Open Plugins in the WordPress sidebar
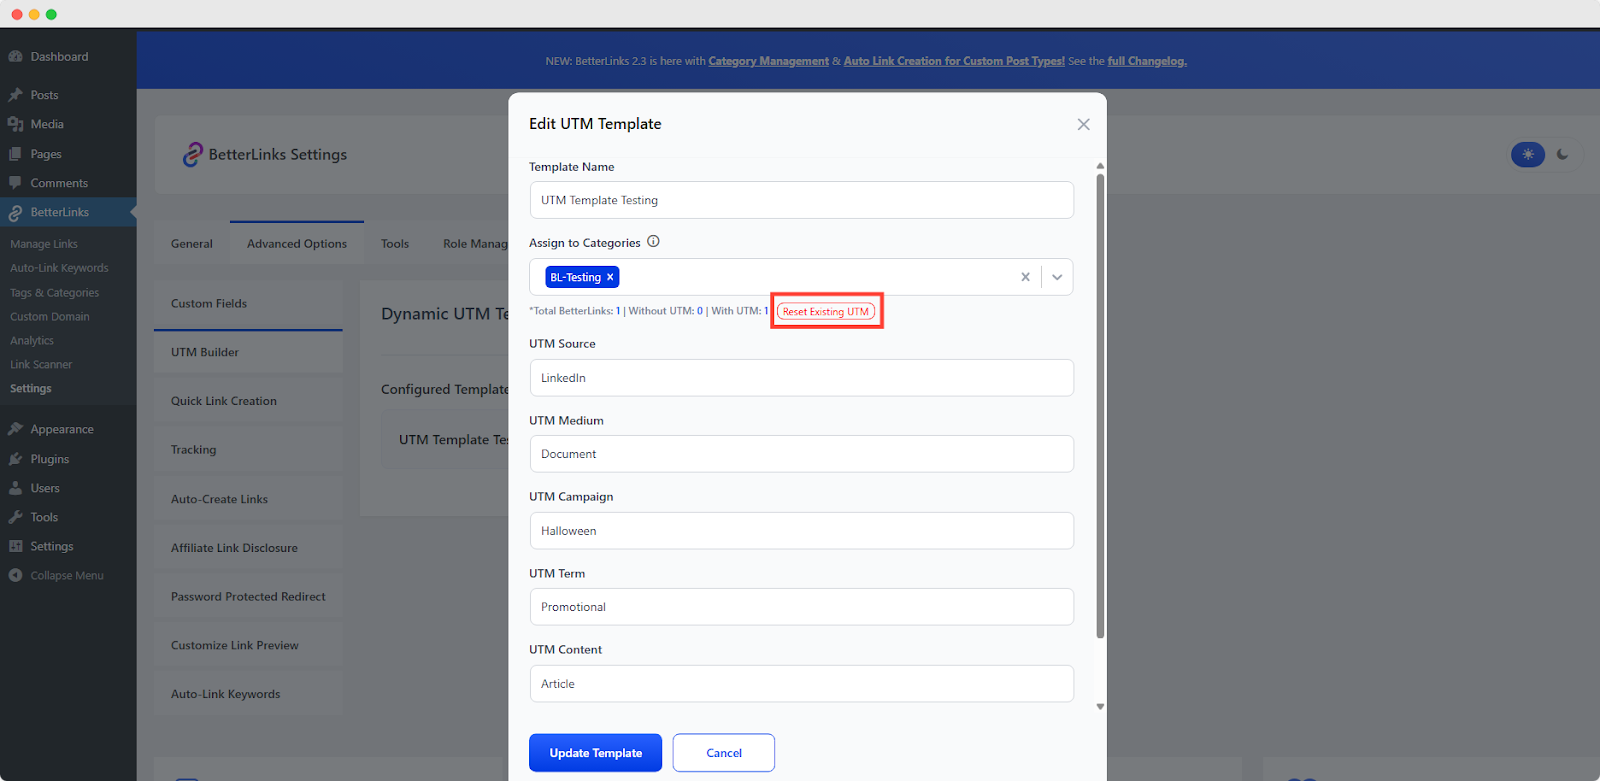The height and width of the screenshot is (781, 1600). pyautogui.click(x=49, y=459)
